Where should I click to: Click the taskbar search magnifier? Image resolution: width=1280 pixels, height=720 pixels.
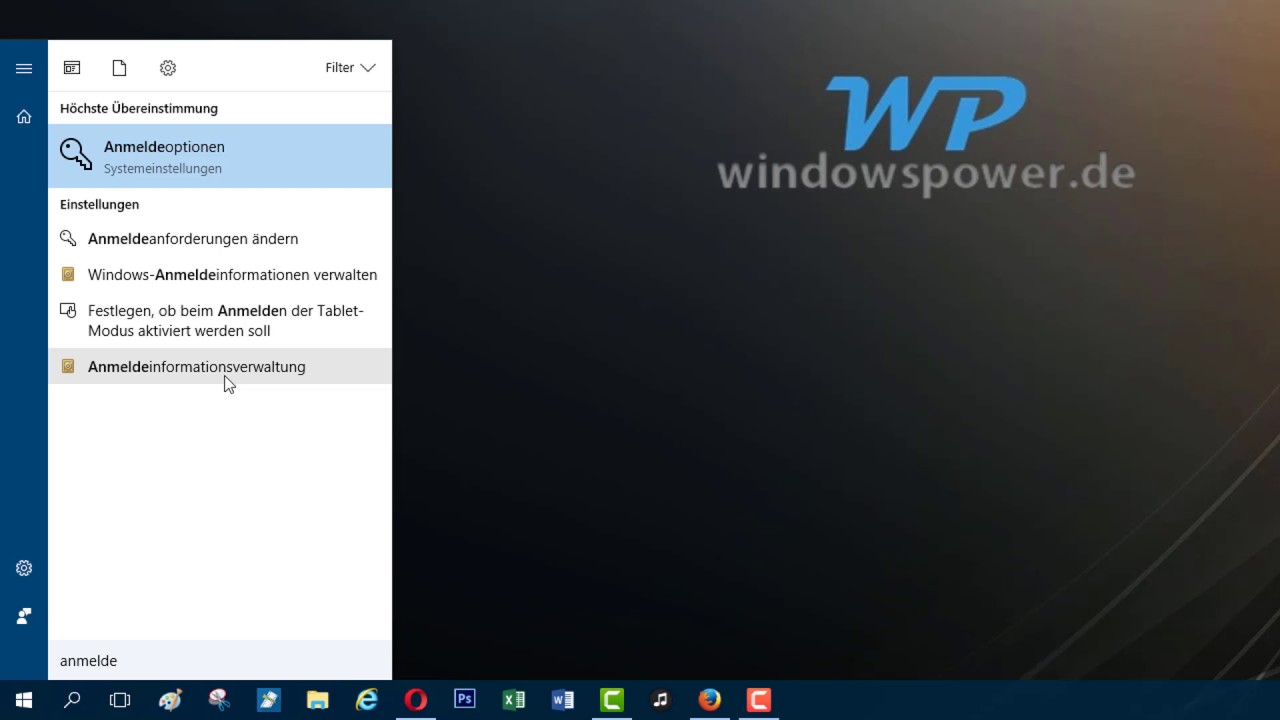[72, 700]
